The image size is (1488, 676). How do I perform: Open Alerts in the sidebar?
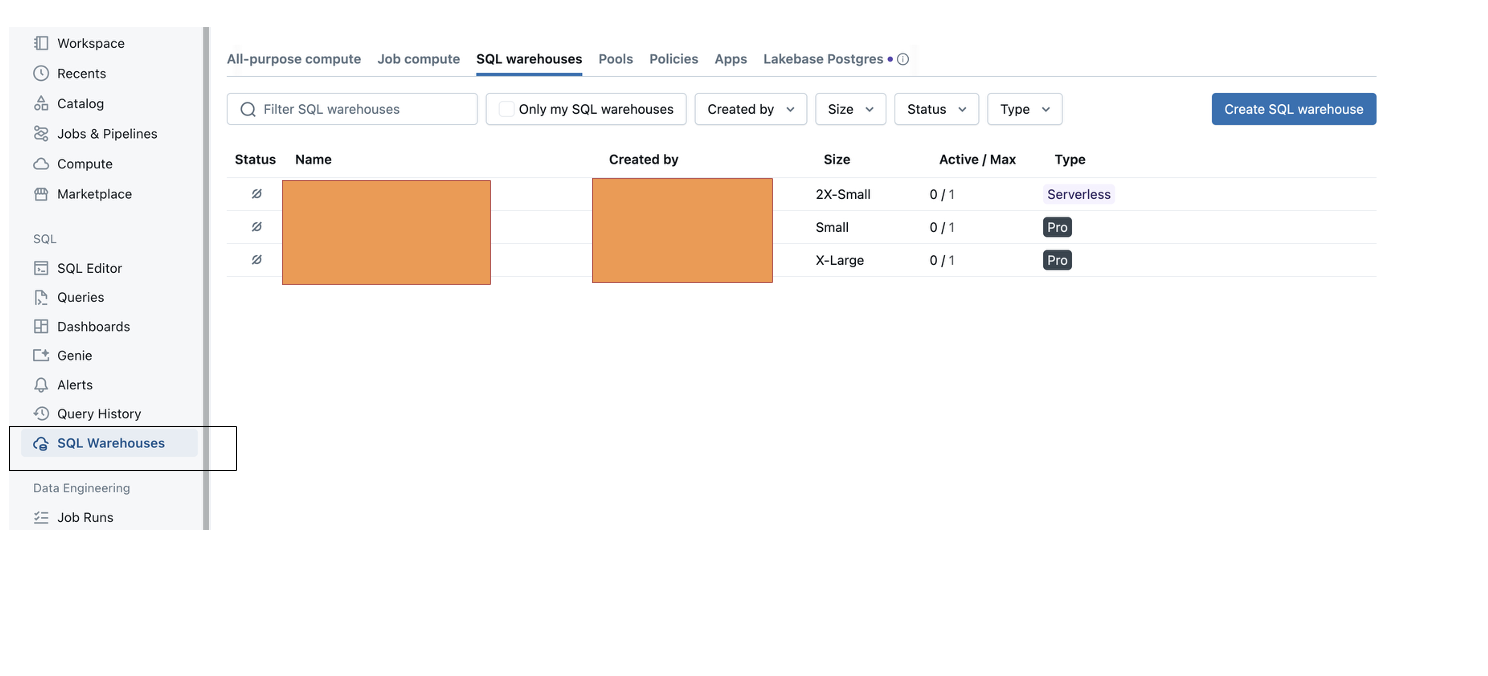pos(74,384)
